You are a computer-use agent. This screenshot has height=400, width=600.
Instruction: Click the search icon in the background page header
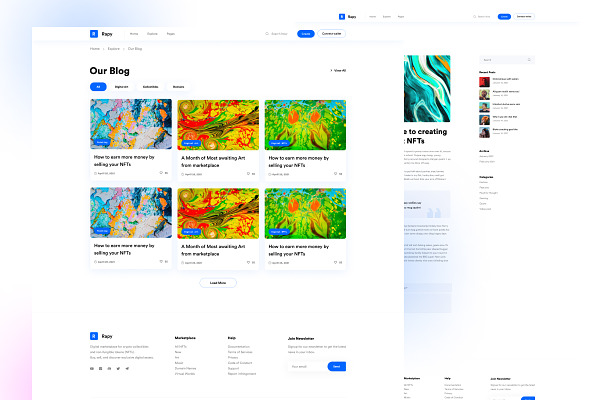pyautogui.click(x=474, y=16)
